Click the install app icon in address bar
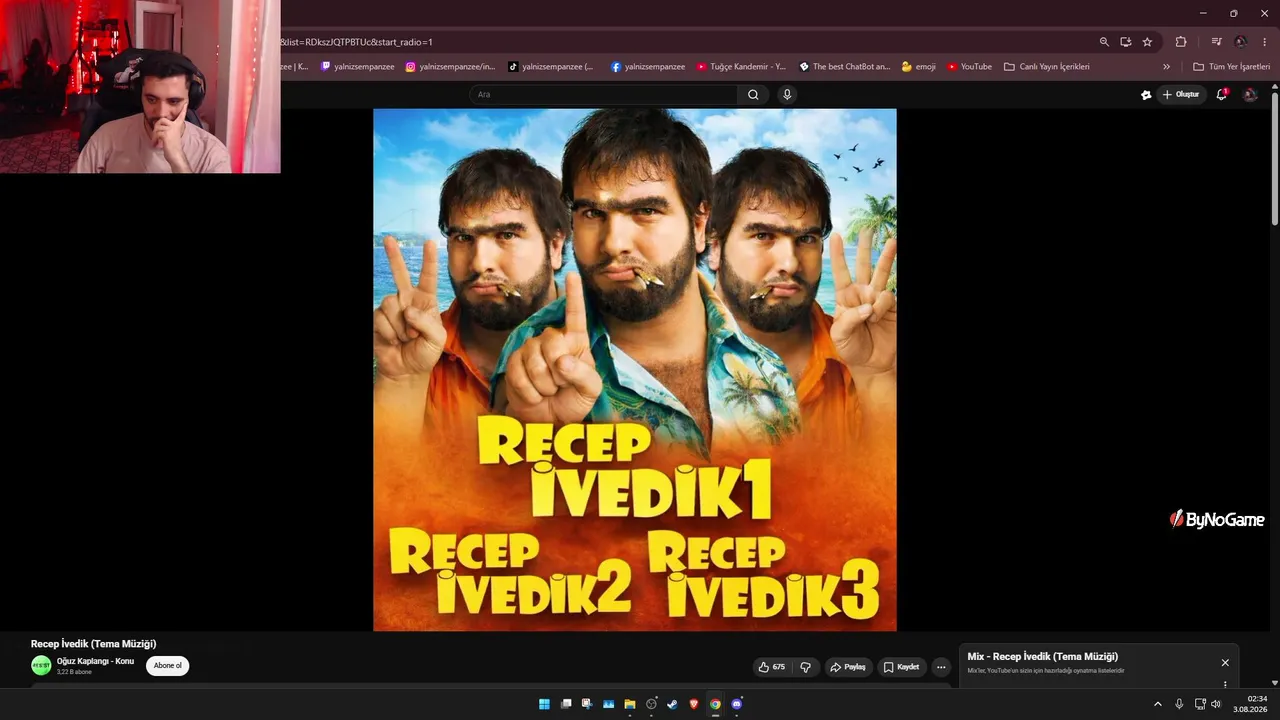1280x720 pixels. [x=1126, y=42]
